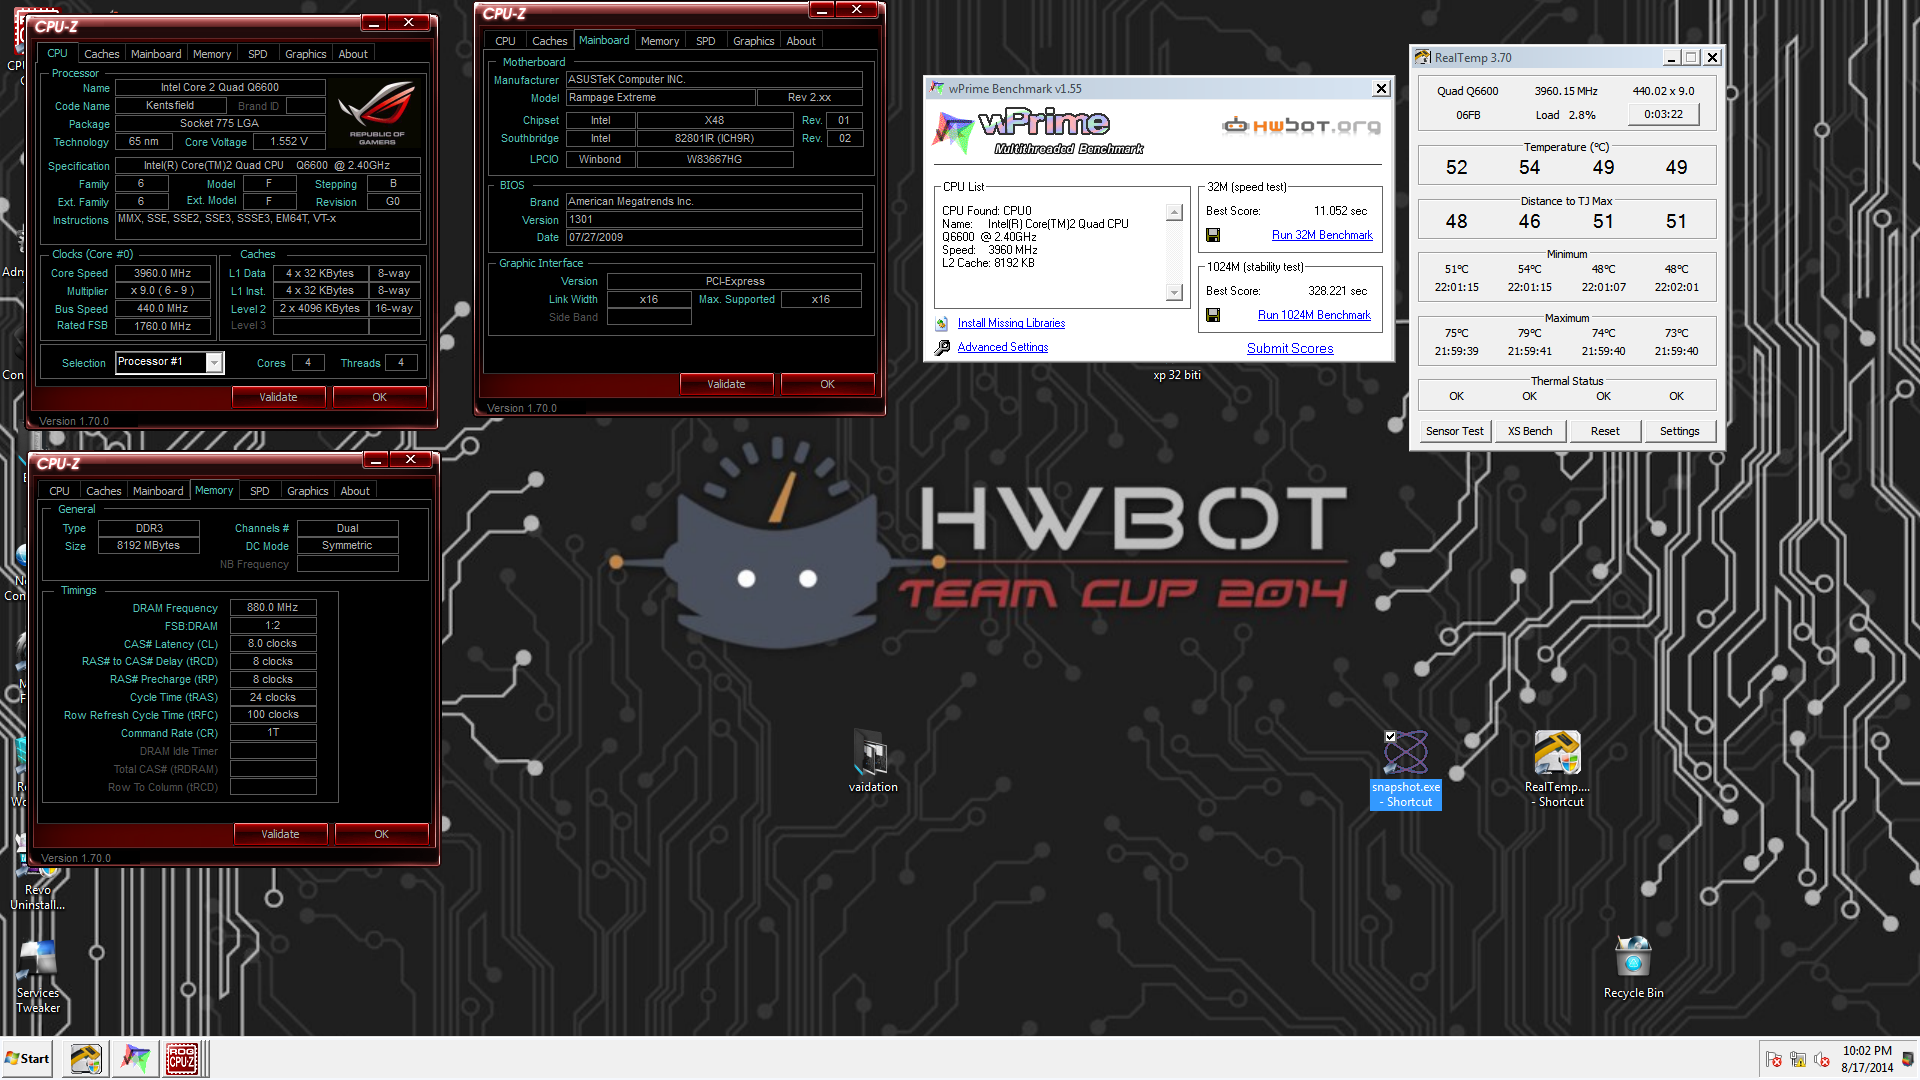Open About tab in top-left CPU-Z window
1920x1080 pixels.
[x=353, y=54]
